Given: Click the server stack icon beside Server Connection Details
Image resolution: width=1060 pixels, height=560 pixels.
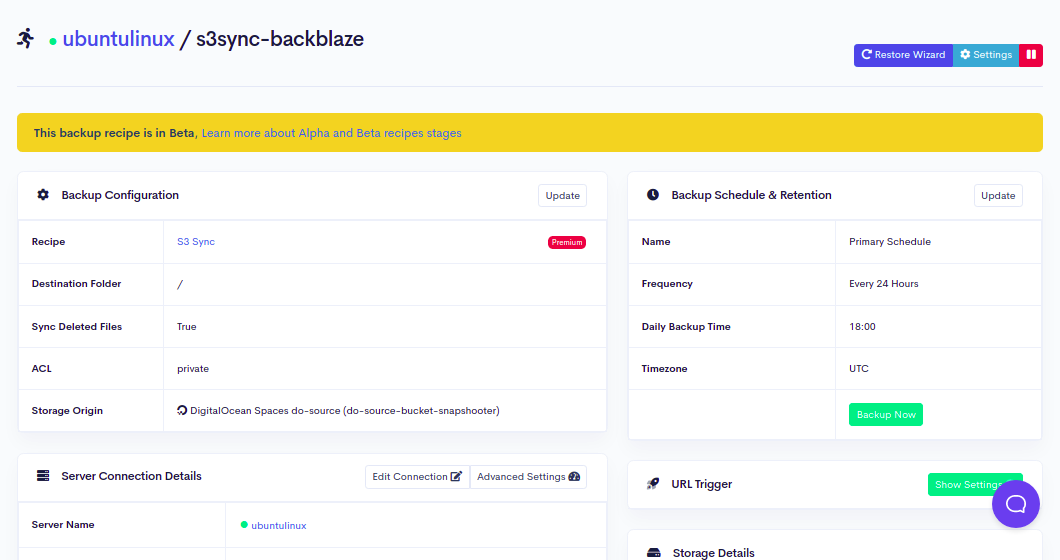Looking at the screenshot, I should click(x=43, y=475).
